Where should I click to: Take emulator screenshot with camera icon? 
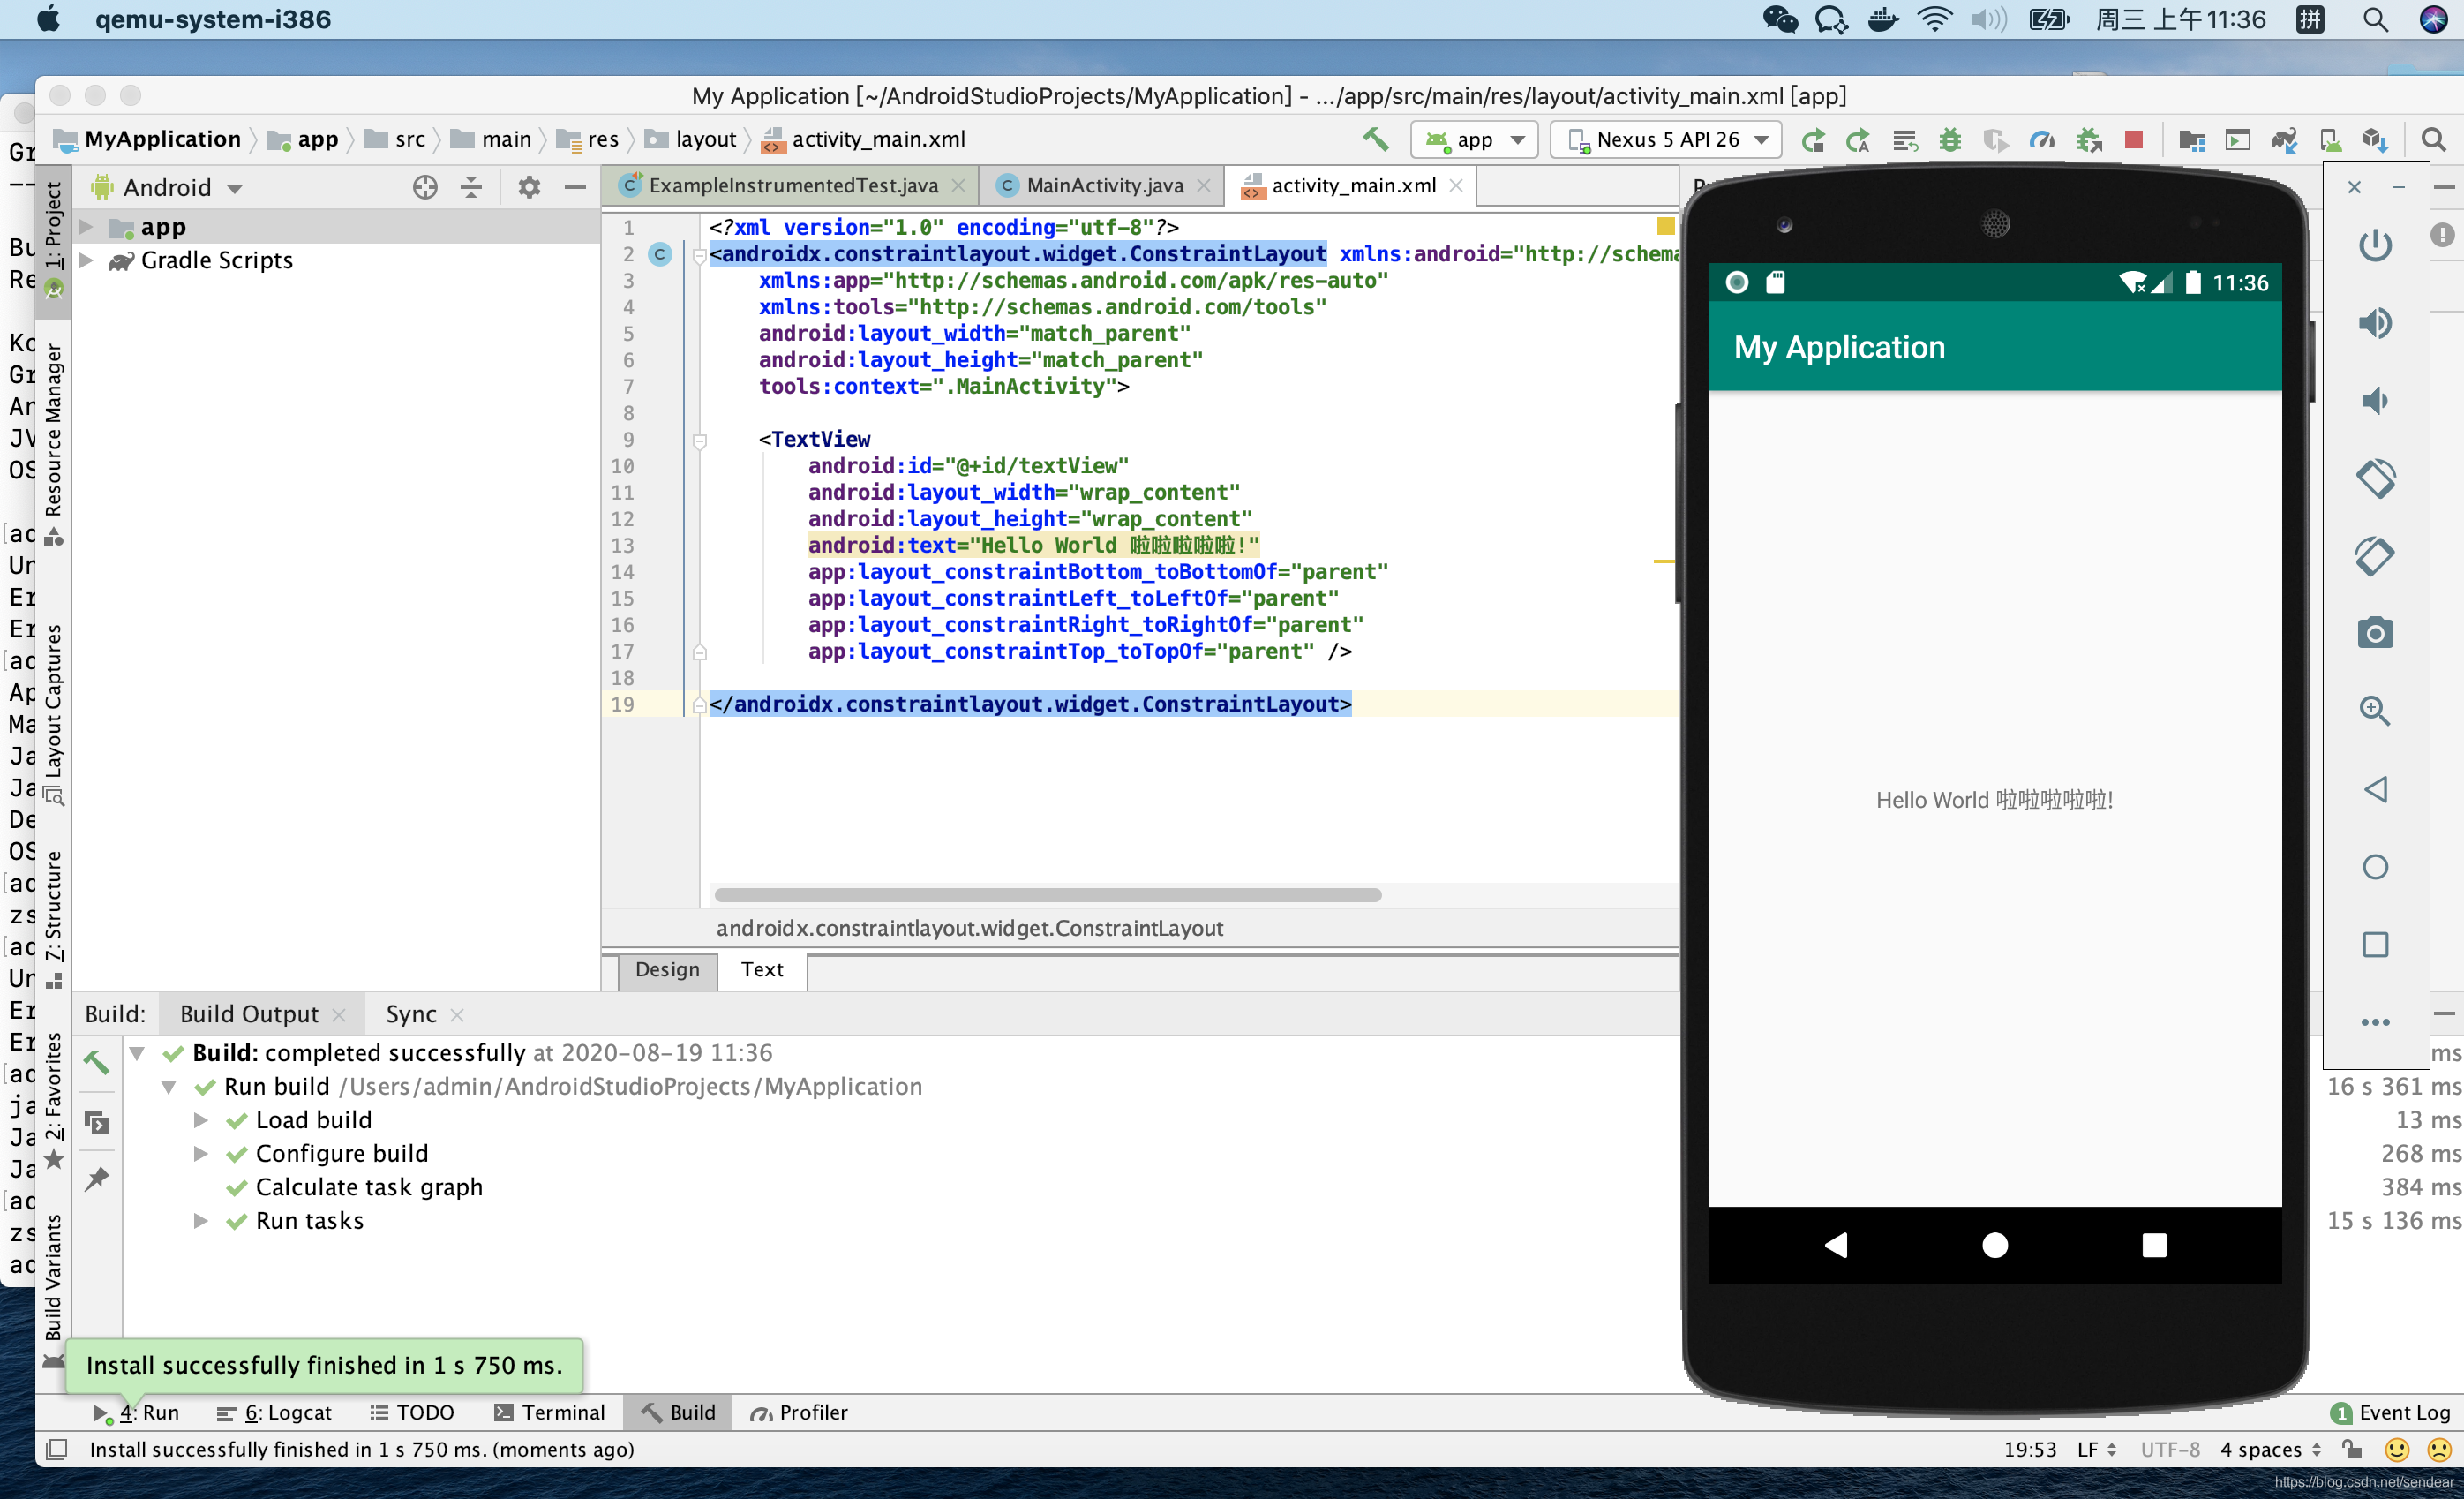point(2375,633)
